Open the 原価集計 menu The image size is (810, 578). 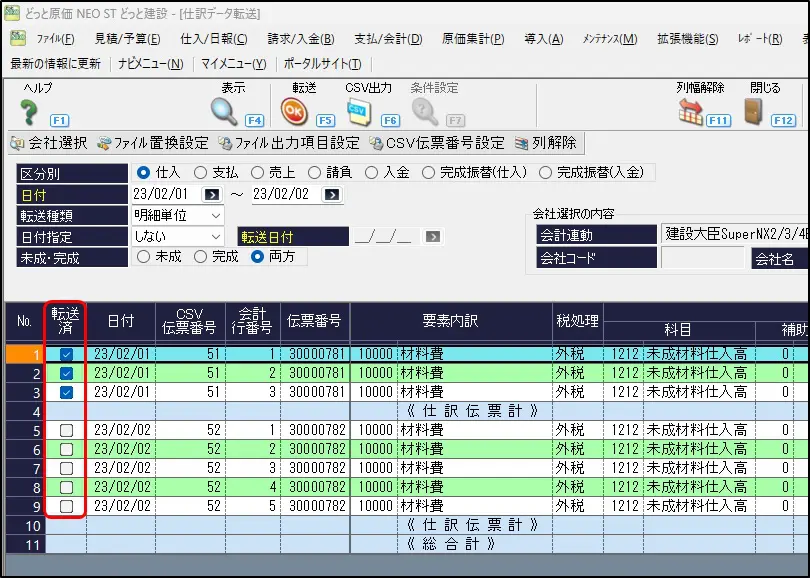473,39
